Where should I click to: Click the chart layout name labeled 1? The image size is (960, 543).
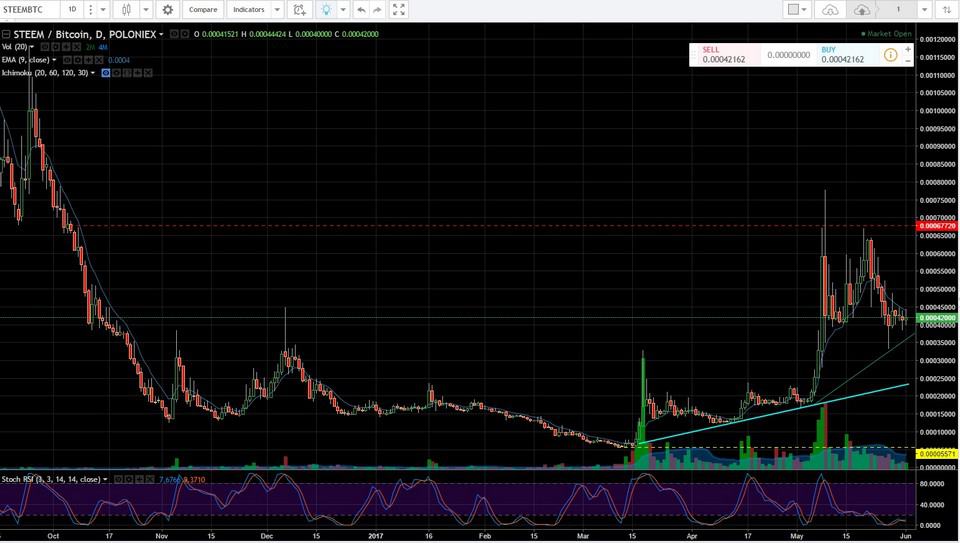pyautogui.click(x=898, y=10)
